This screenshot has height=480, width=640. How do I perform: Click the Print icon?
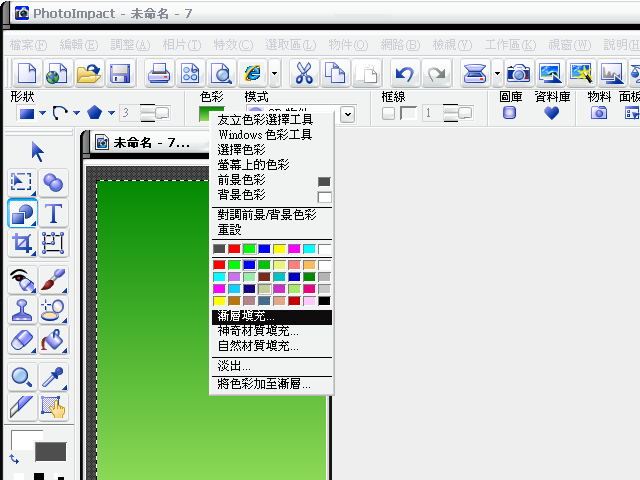159,73
